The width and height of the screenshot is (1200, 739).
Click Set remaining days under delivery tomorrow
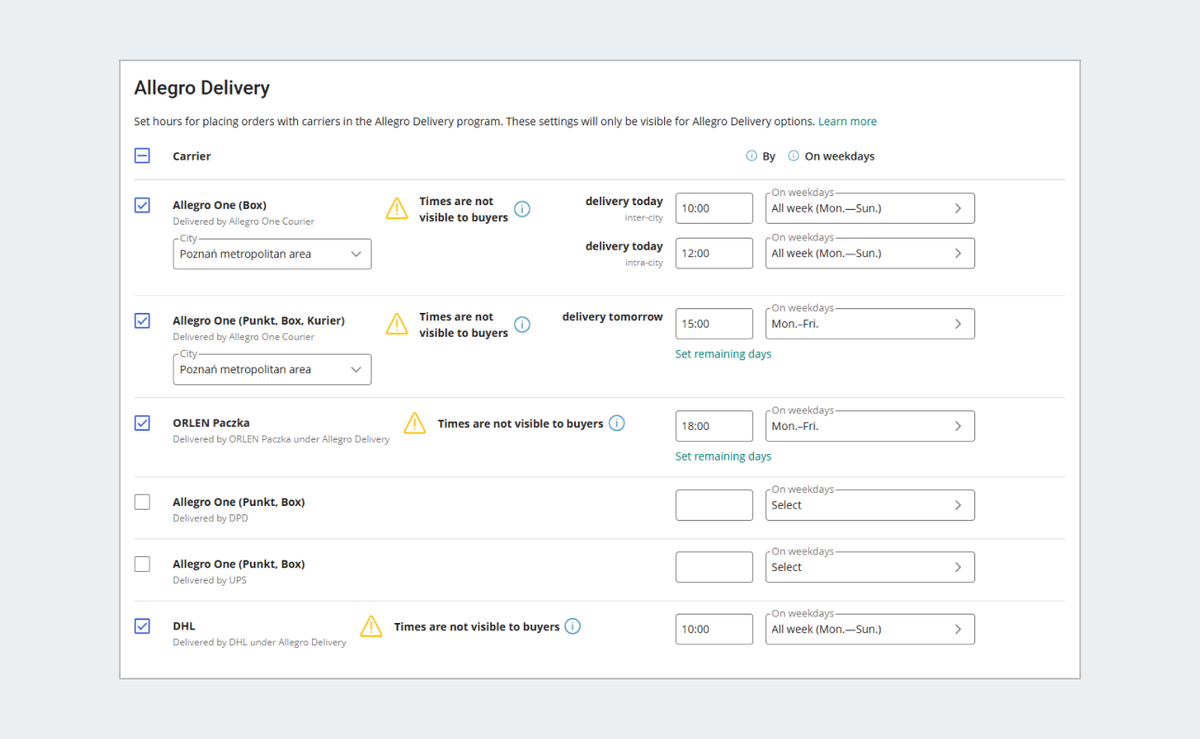pyautogui.click(x=723, y=354)
